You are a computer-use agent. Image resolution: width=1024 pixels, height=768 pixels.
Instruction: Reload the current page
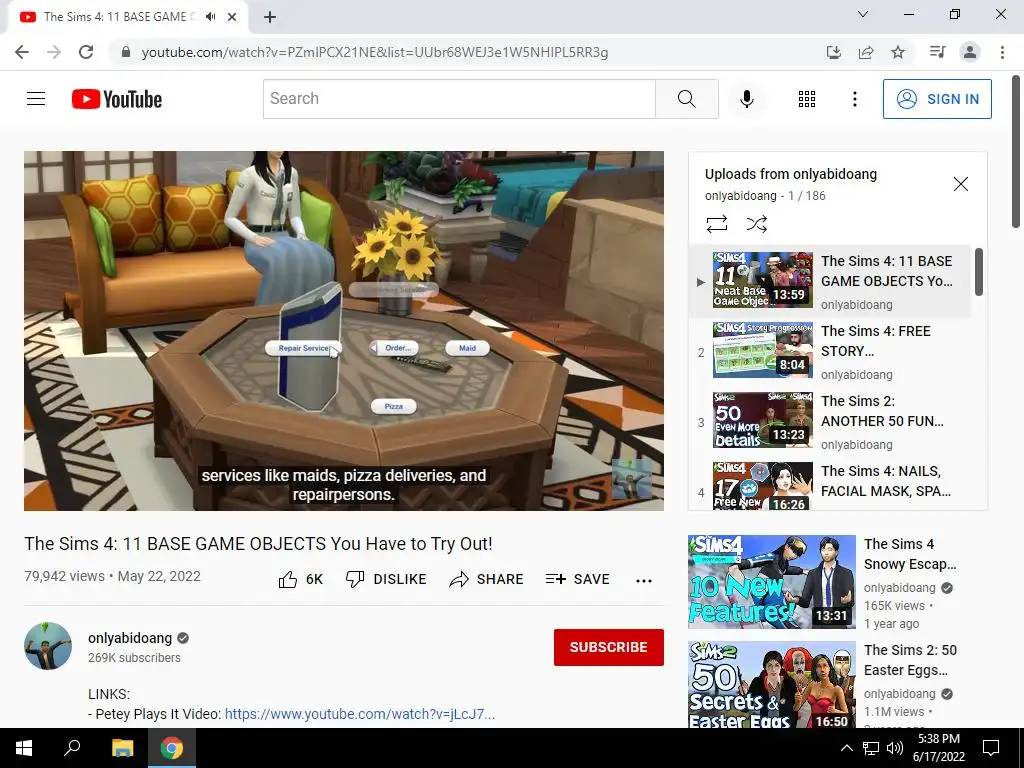pos(86,52)
